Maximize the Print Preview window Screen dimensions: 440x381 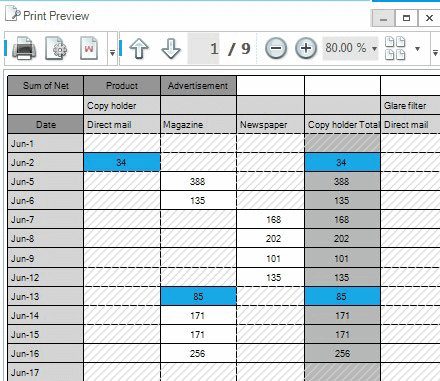pyautogui.click(x=406, y=18)
